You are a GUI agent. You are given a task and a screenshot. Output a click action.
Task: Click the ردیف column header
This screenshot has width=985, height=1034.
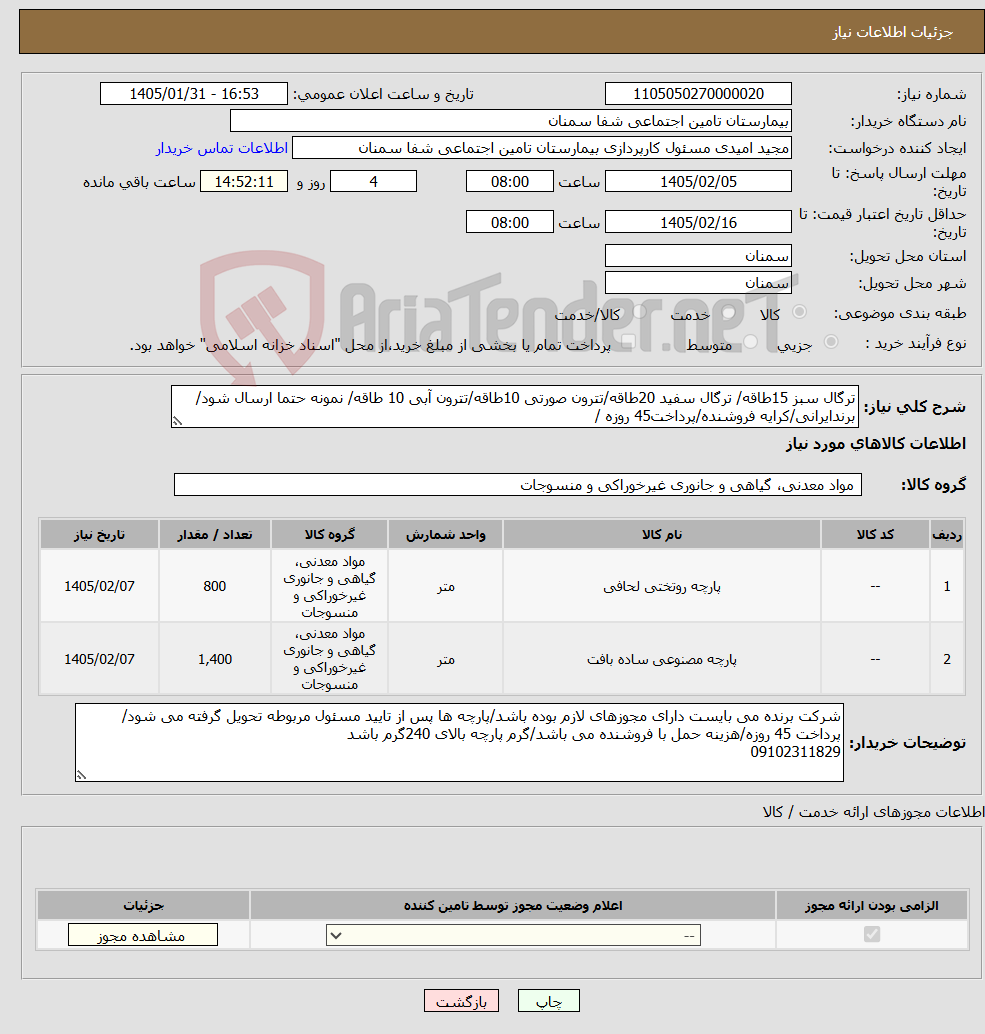pos(947,534)
